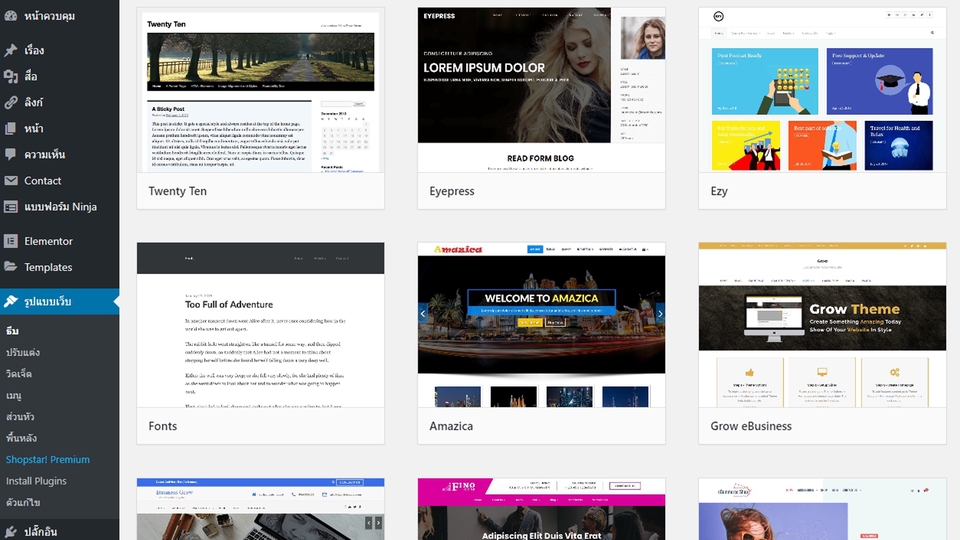
Task: Click the Elementor icon
Action: pos(10,241)
